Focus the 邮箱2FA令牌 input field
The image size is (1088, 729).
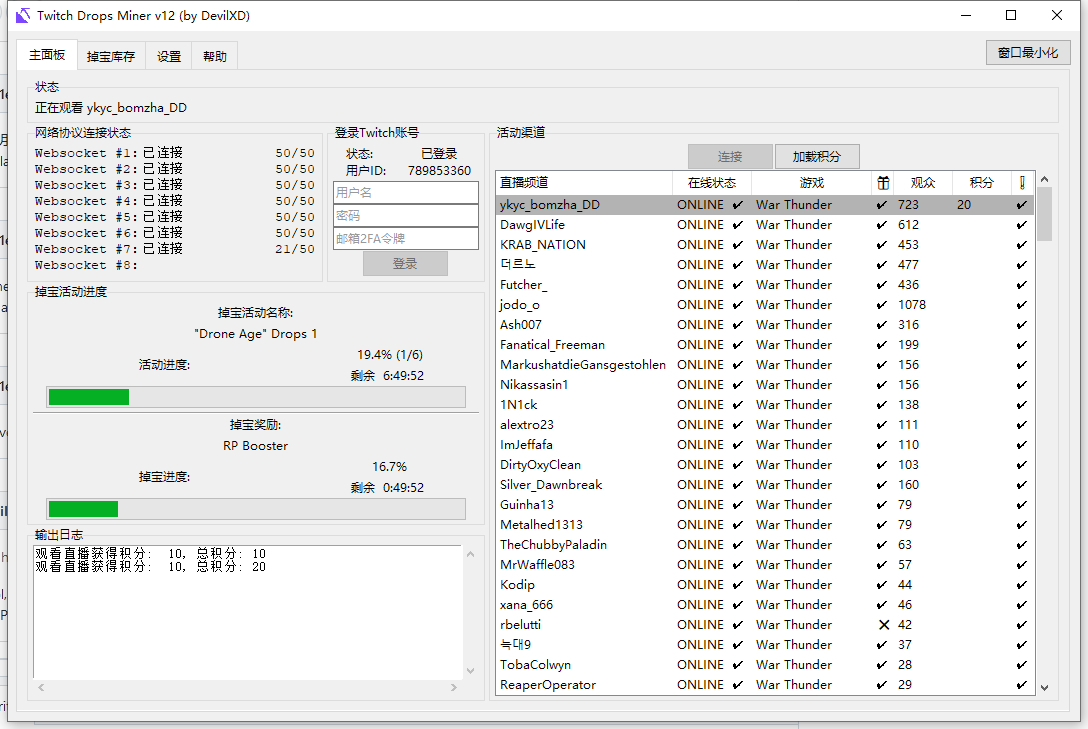click(406, 239)
